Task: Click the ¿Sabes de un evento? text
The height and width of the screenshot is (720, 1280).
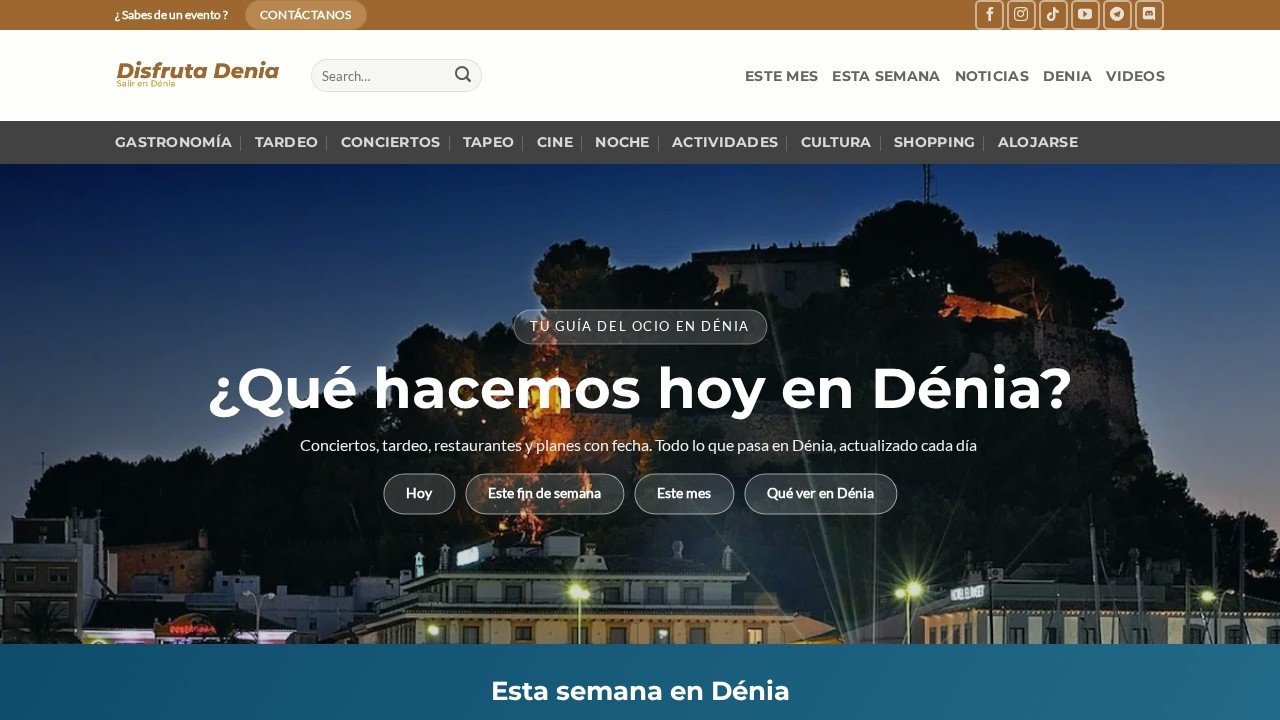Action: (x=171, y=15)
